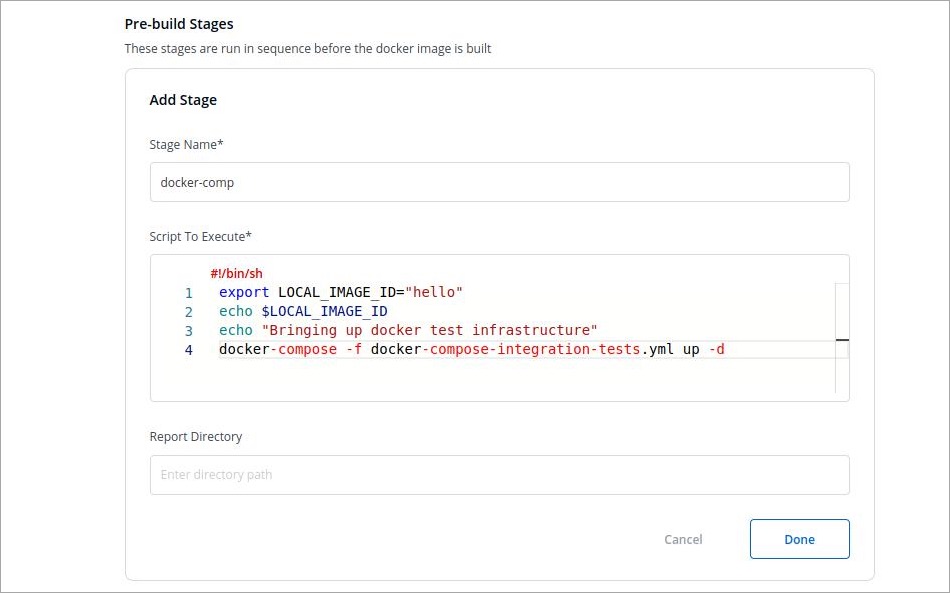Click the script editor scrollbar thumb

[842, 341]
